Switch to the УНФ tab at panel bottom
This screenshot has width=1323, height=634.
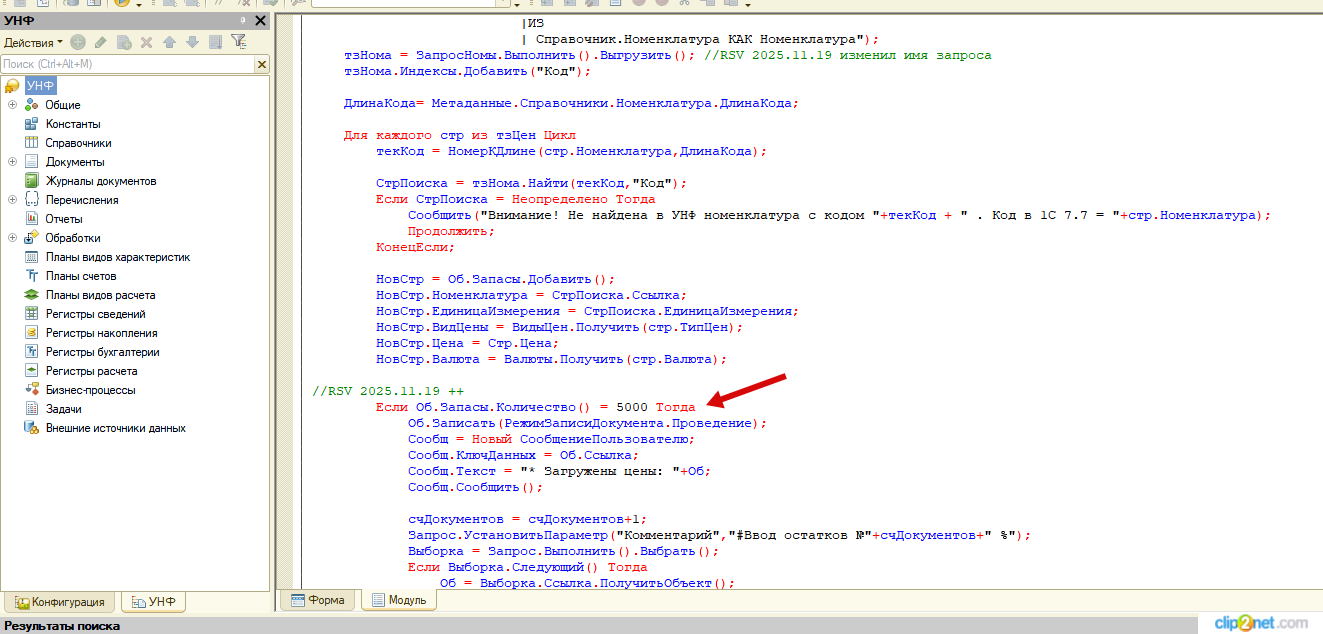click(x=153, y=602)
